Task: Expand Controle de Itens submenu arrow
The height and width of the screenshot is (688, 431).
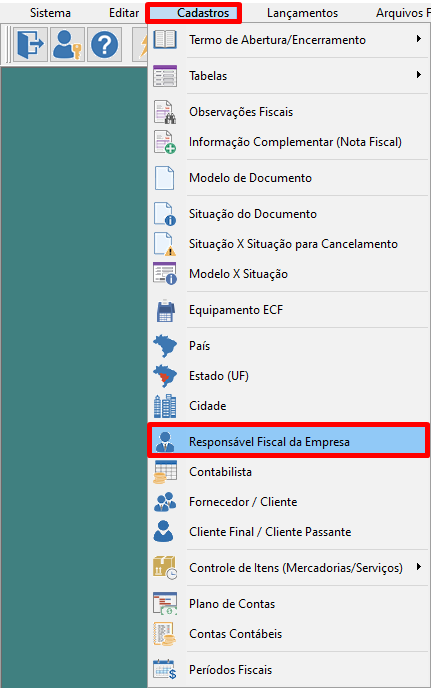Action: (x=419, y=567)
